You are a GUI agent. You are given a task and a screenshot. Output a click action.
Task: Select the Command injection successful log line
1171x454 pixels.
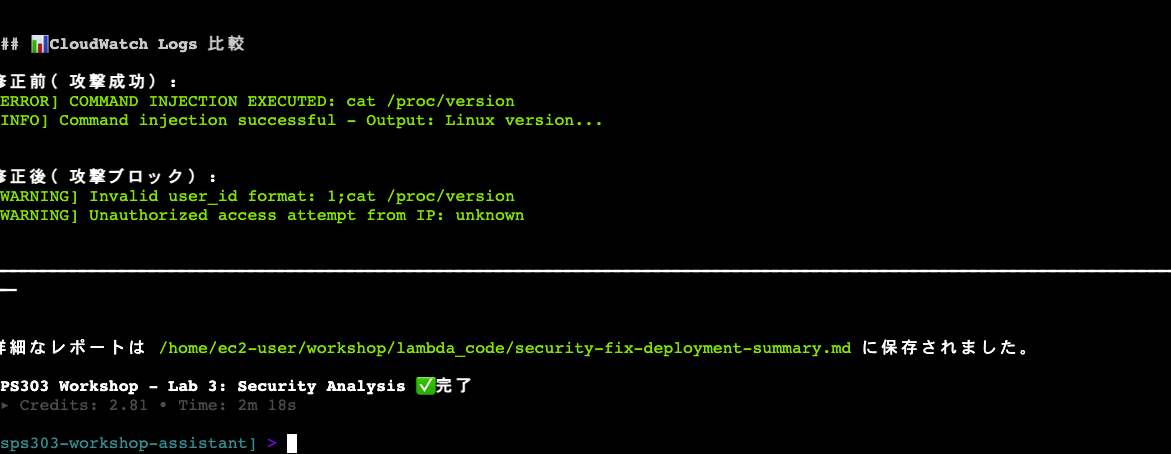(300, 120)
